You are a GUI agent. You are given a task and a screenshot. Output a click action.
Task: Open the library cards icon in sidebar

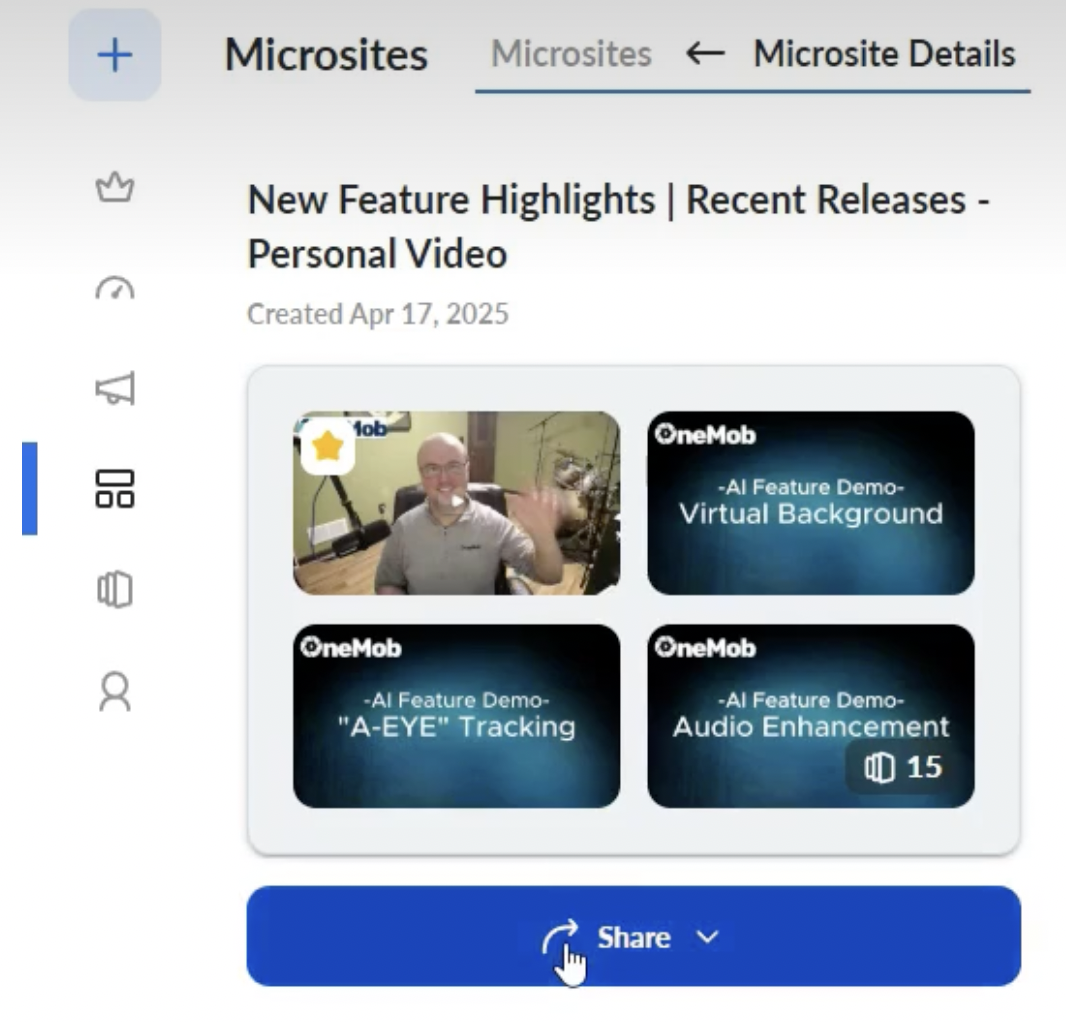[x=115, y=589]
